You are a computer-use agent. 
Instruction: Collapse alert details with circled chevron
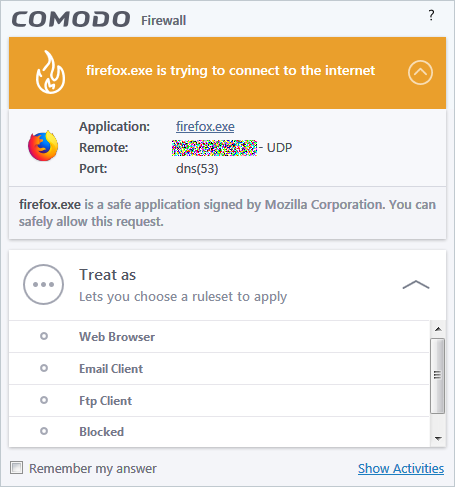(420, 72)
